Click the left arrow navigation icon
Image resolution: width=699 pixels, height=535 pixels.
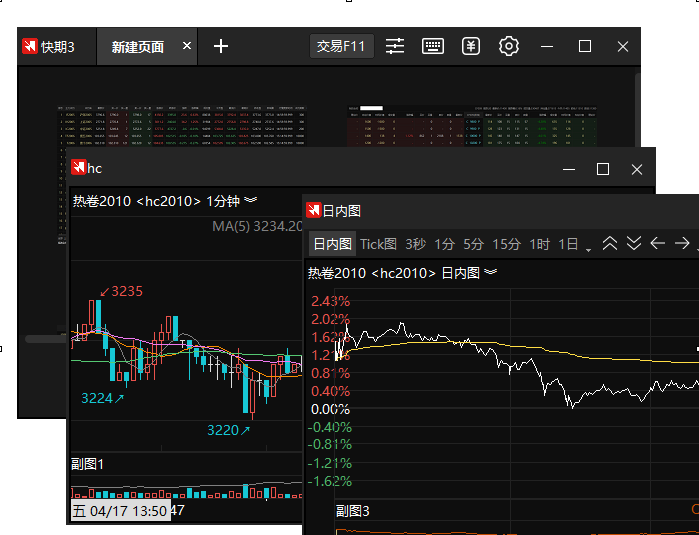pos(658,243)
